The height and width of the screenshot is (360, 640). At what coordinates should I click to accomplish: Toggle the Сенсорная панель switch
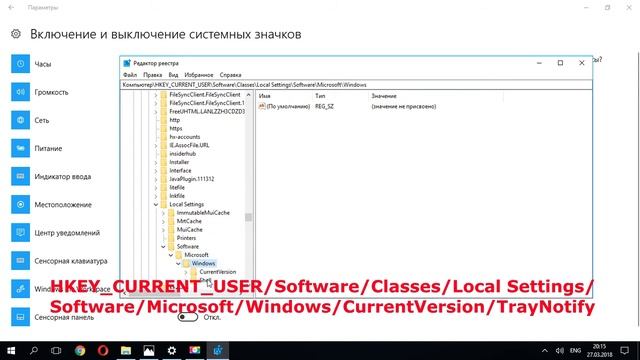pyautogui.click(x=188, y=317)
